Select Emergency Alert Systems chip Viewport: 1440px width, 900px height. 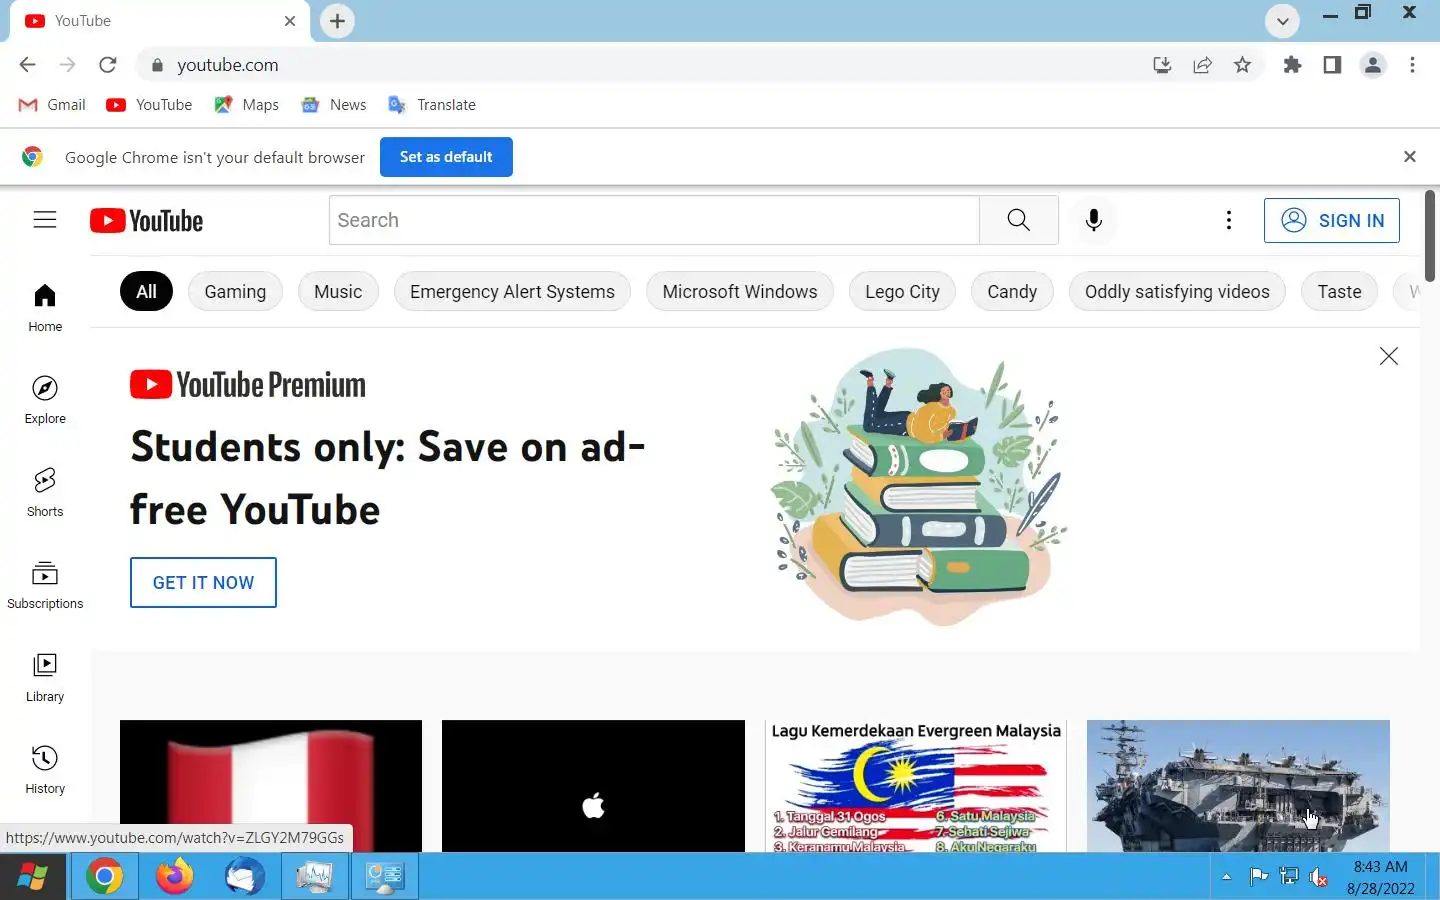[512, 292]
